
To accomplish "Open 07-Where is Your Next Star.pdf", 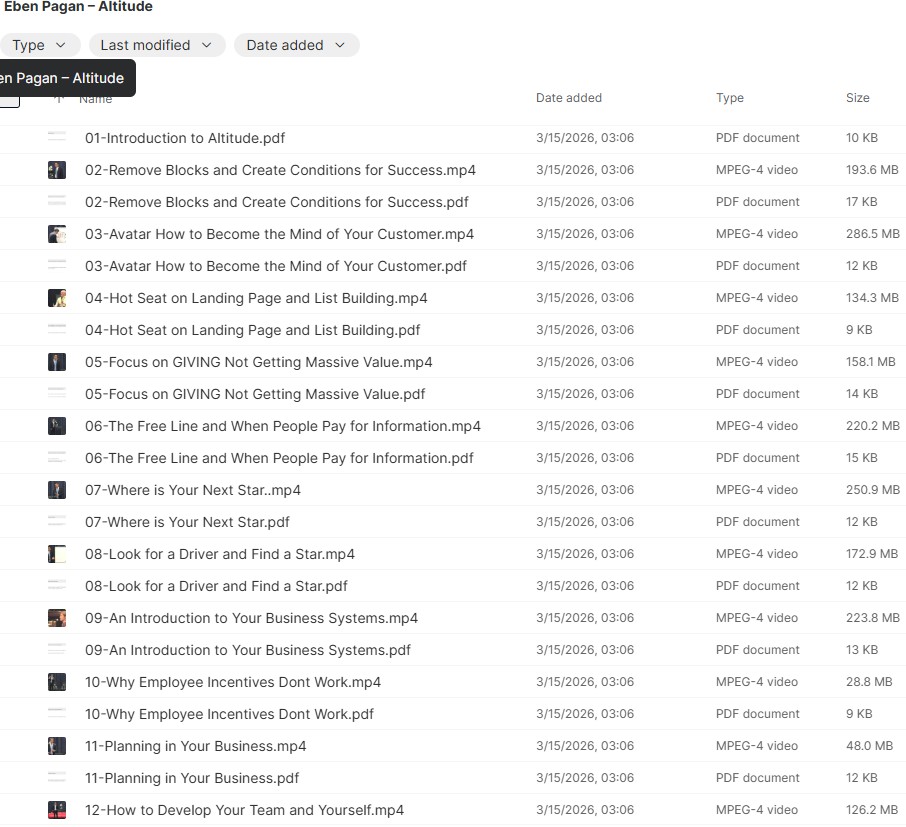I will [187, 522].
